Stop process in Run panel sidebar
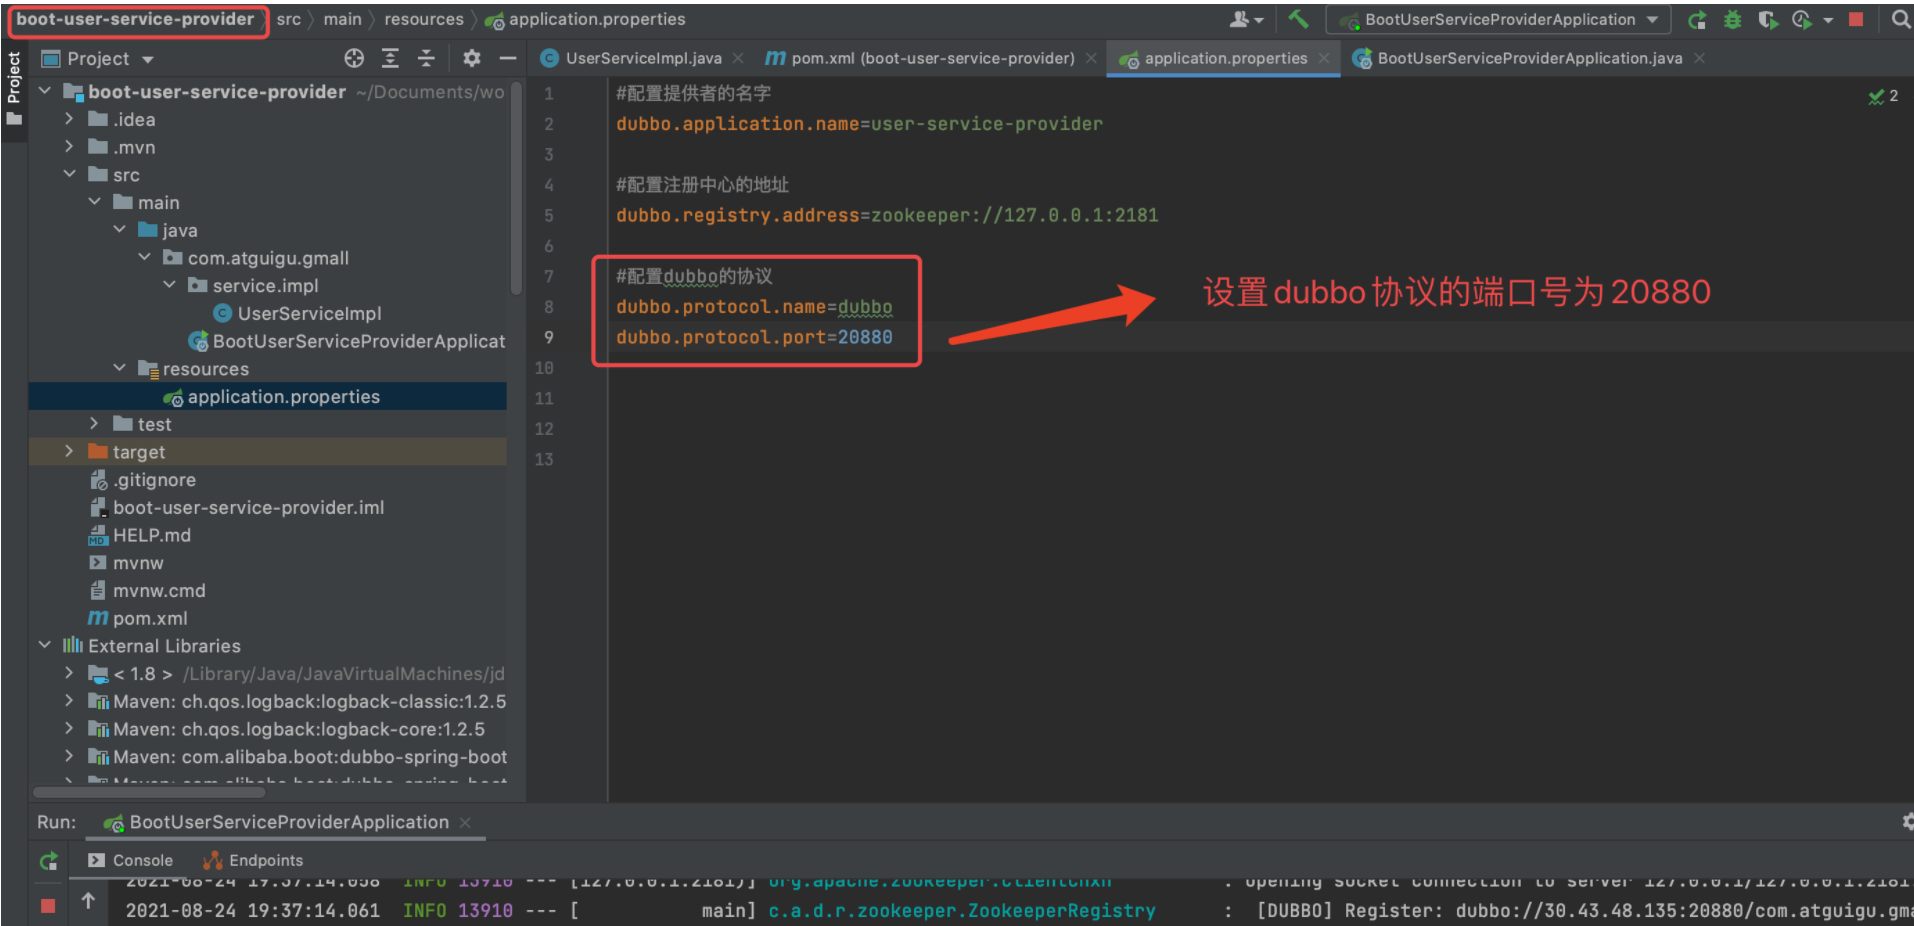1914x926 pixels. (48, 905)
